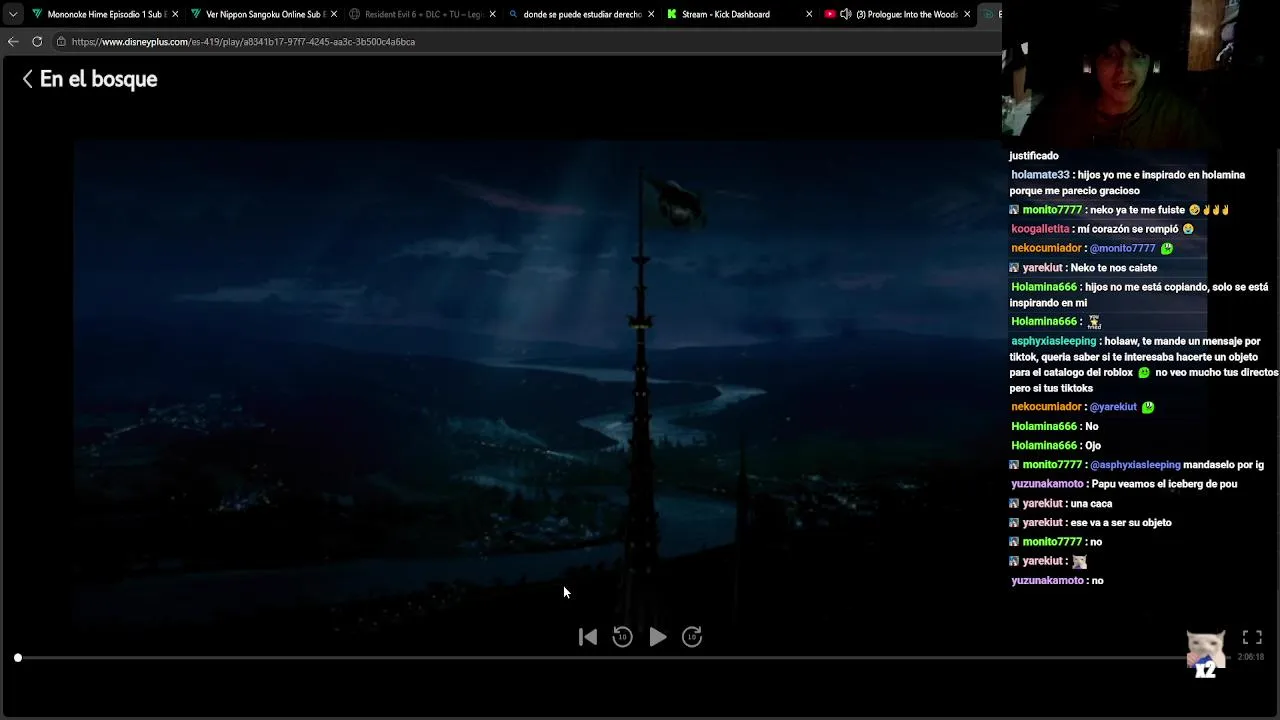Viewport: 1280px width, 720px height.
Task: Click the cat x2 emote overlay
Action: 1205,655
